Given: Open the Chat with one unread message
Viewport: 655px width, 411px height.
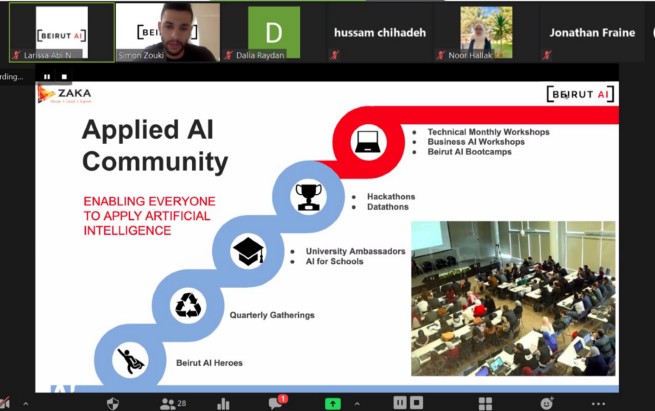Looking at the screenshot, I should point(278,402).
